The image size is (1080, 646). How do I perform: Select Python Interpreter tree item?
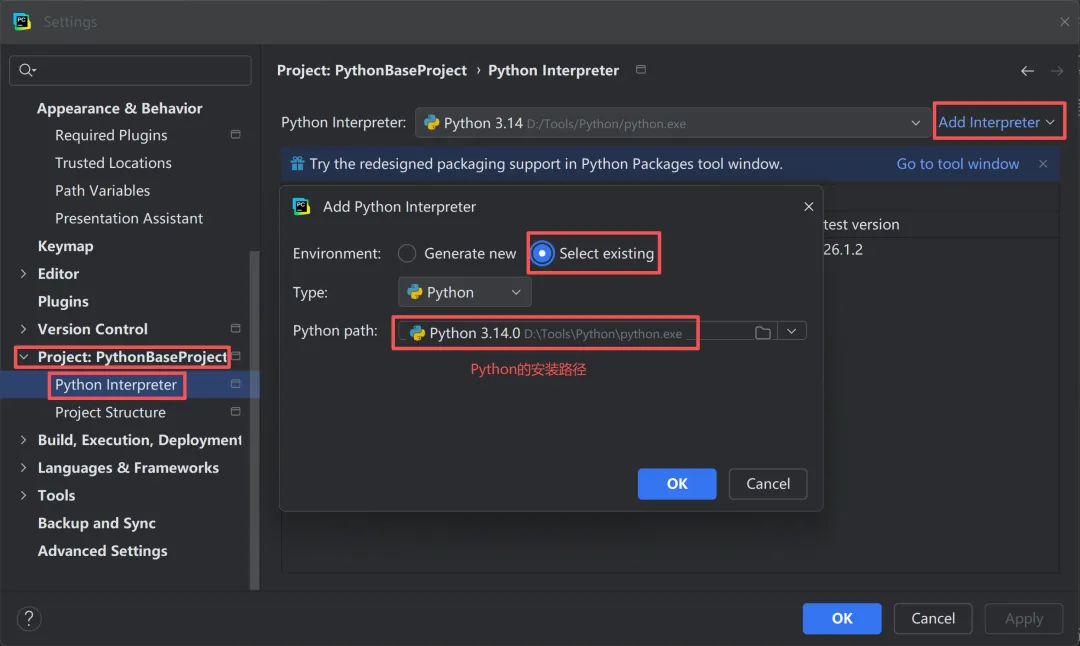[x=116, y=384]
